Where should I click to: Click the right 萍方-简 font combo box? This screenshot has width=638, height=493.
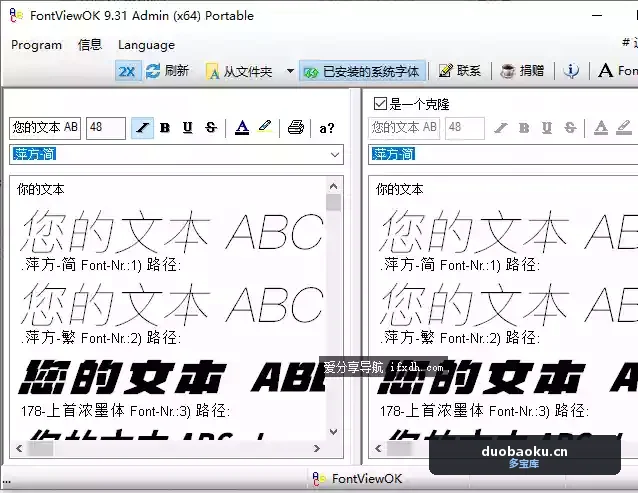pos(503,155)
